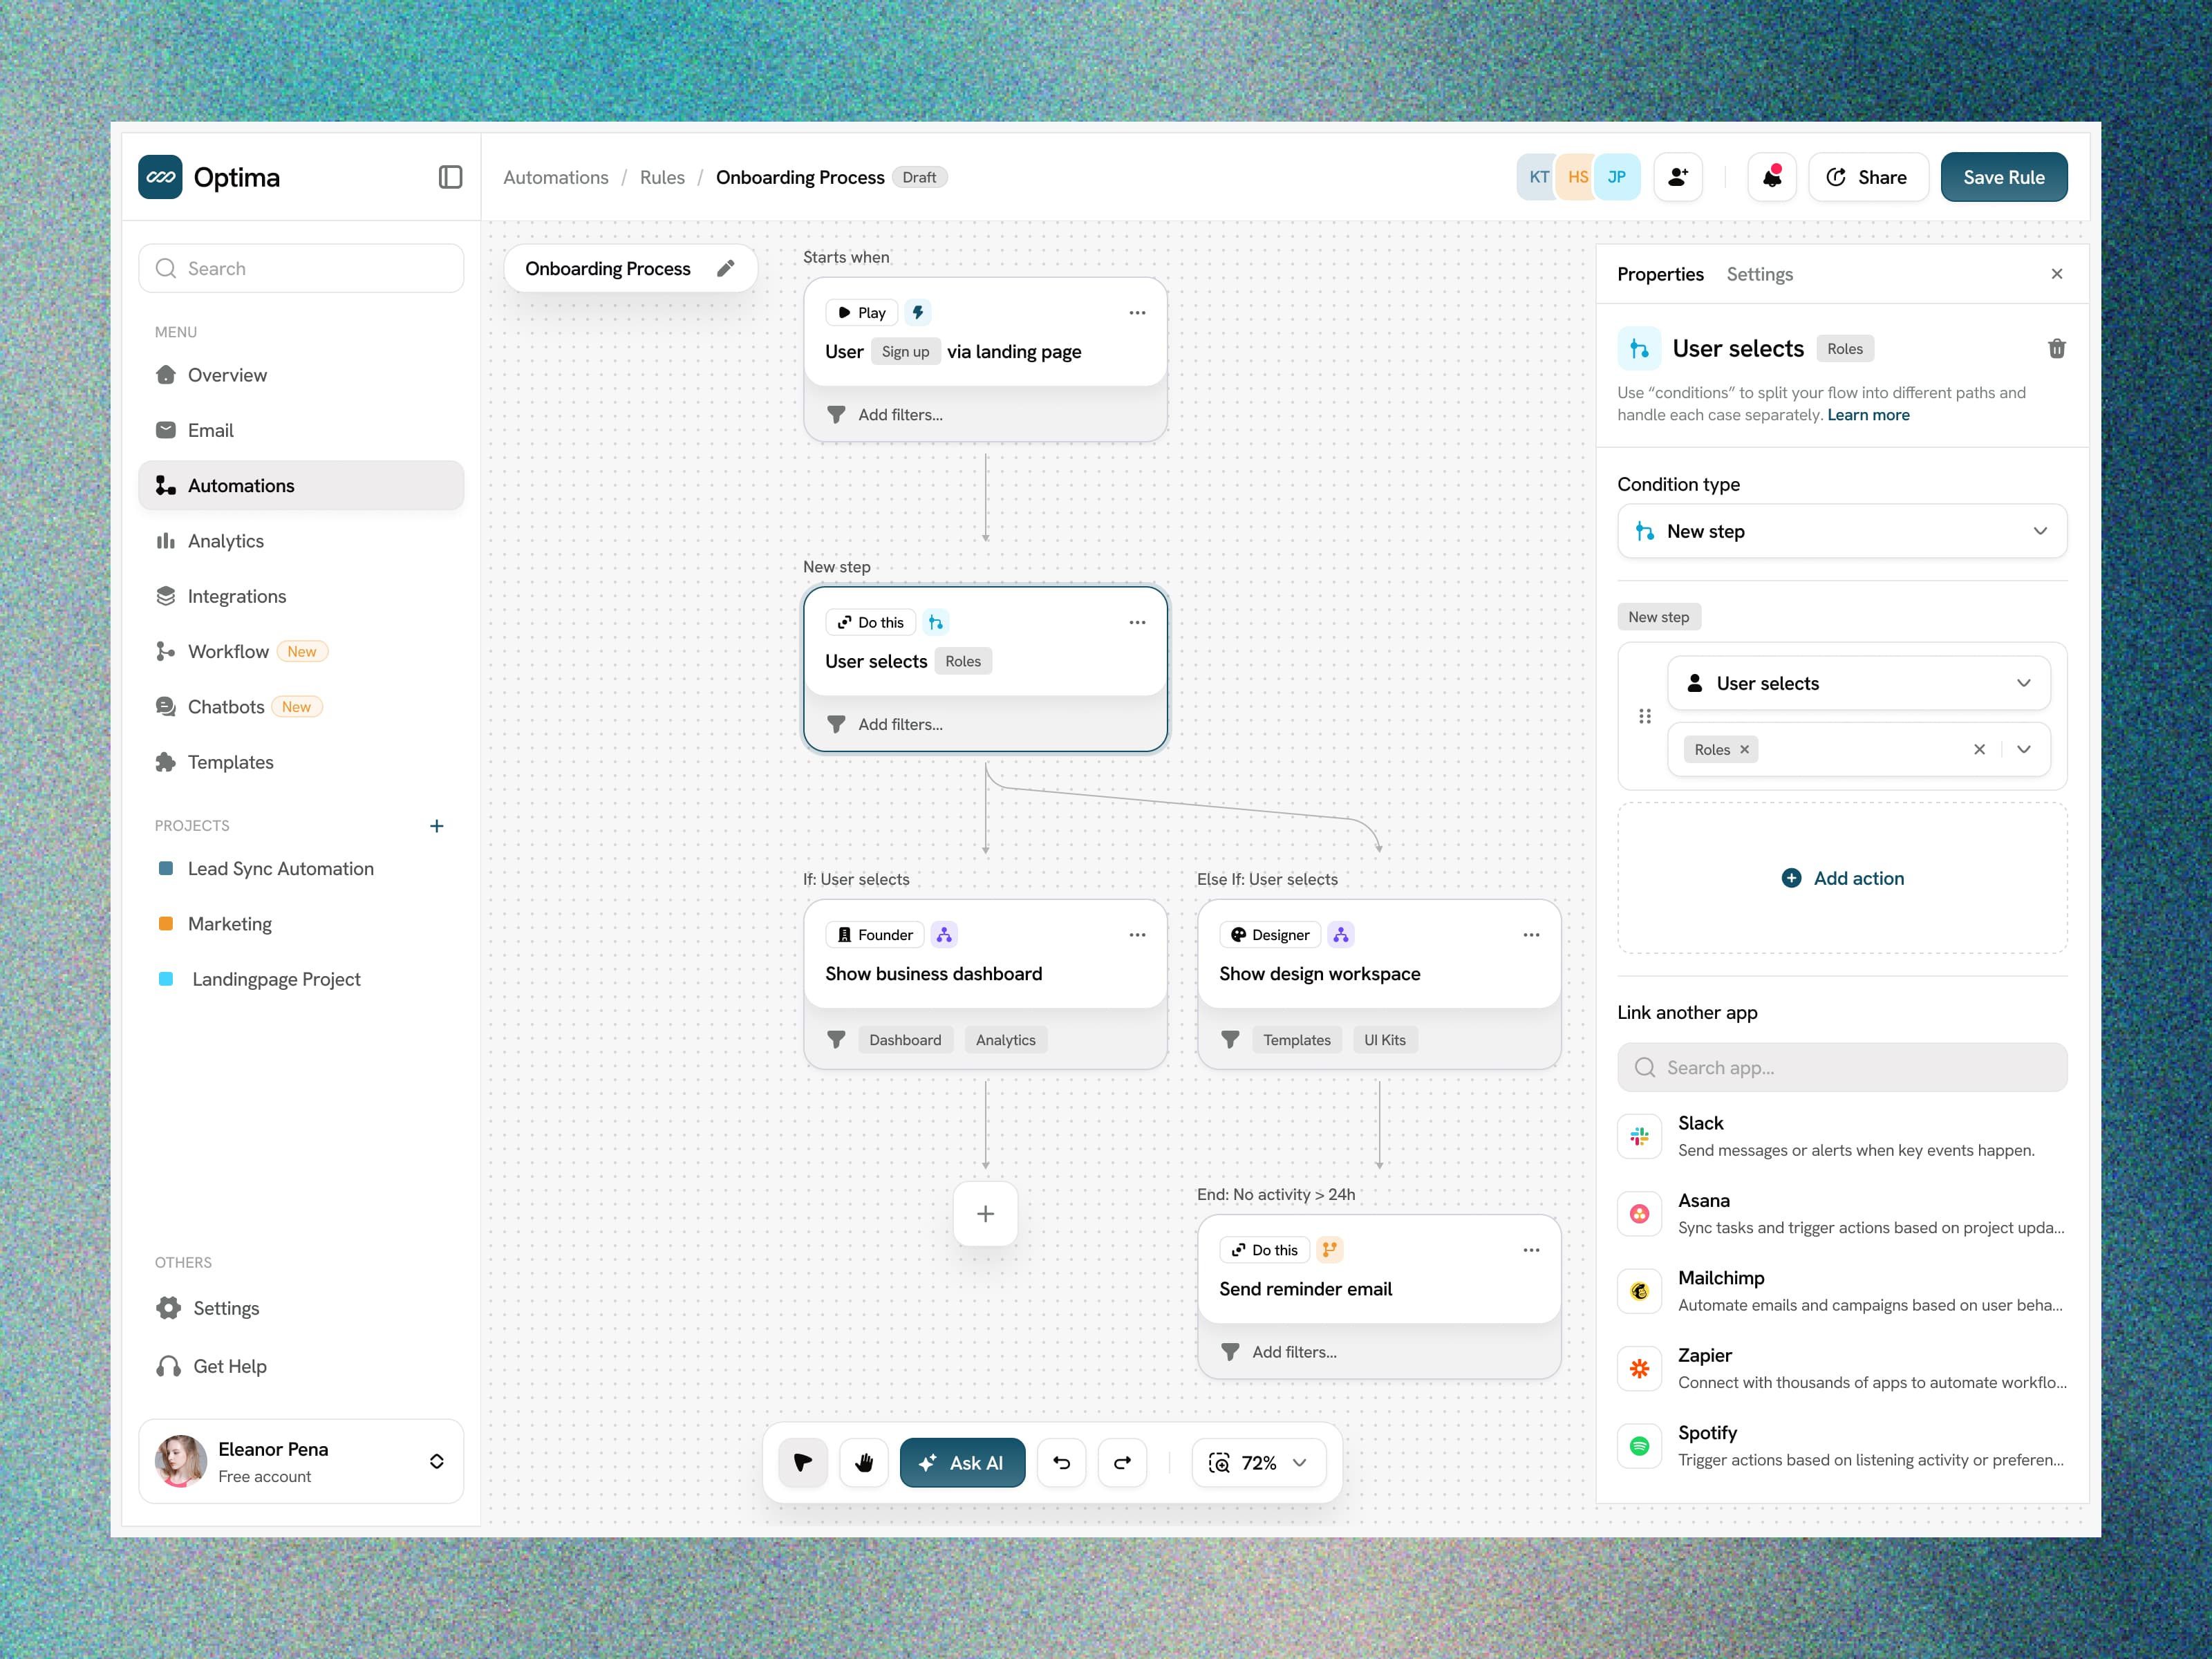The image size is (2212, 1659).
Task: Close the Properties panel
Action: (2057, 274)
